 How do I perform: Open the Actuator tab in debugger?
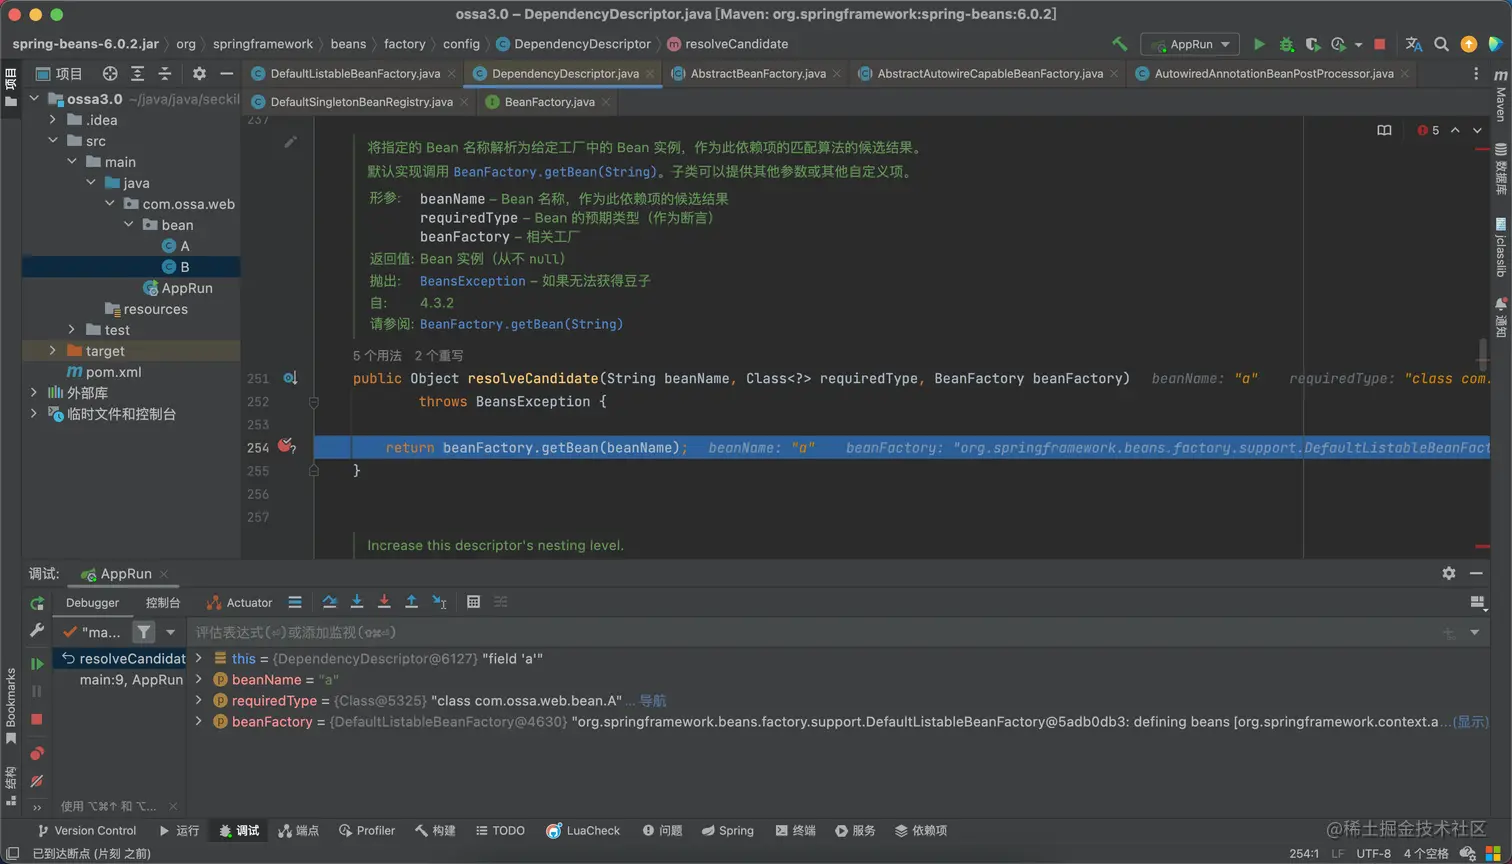tap(239, 603)
